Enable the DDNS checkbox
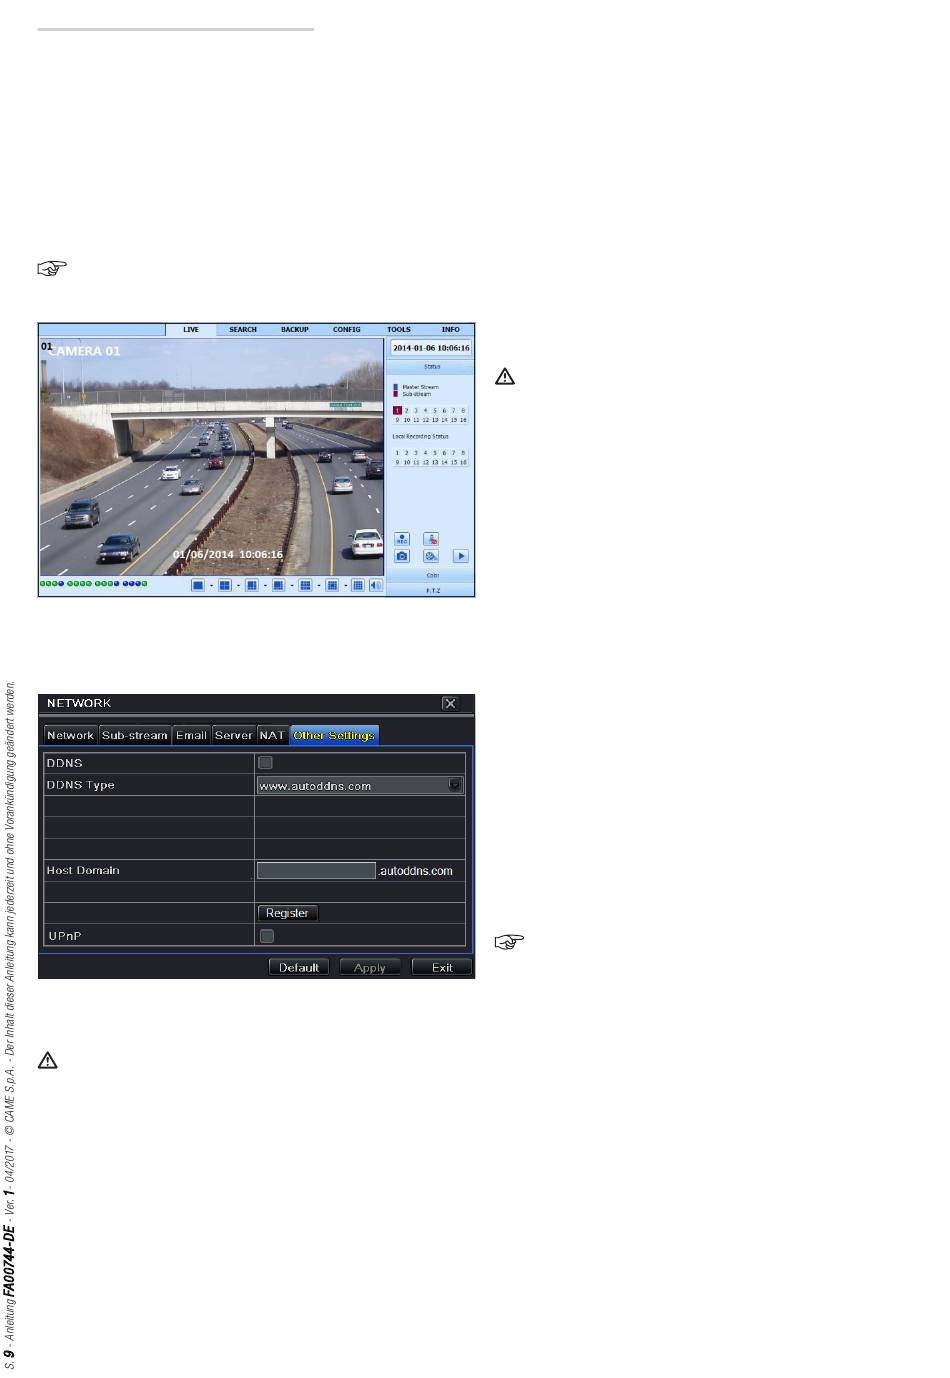This screenshot has height=1378, width=950. [266, 763]
